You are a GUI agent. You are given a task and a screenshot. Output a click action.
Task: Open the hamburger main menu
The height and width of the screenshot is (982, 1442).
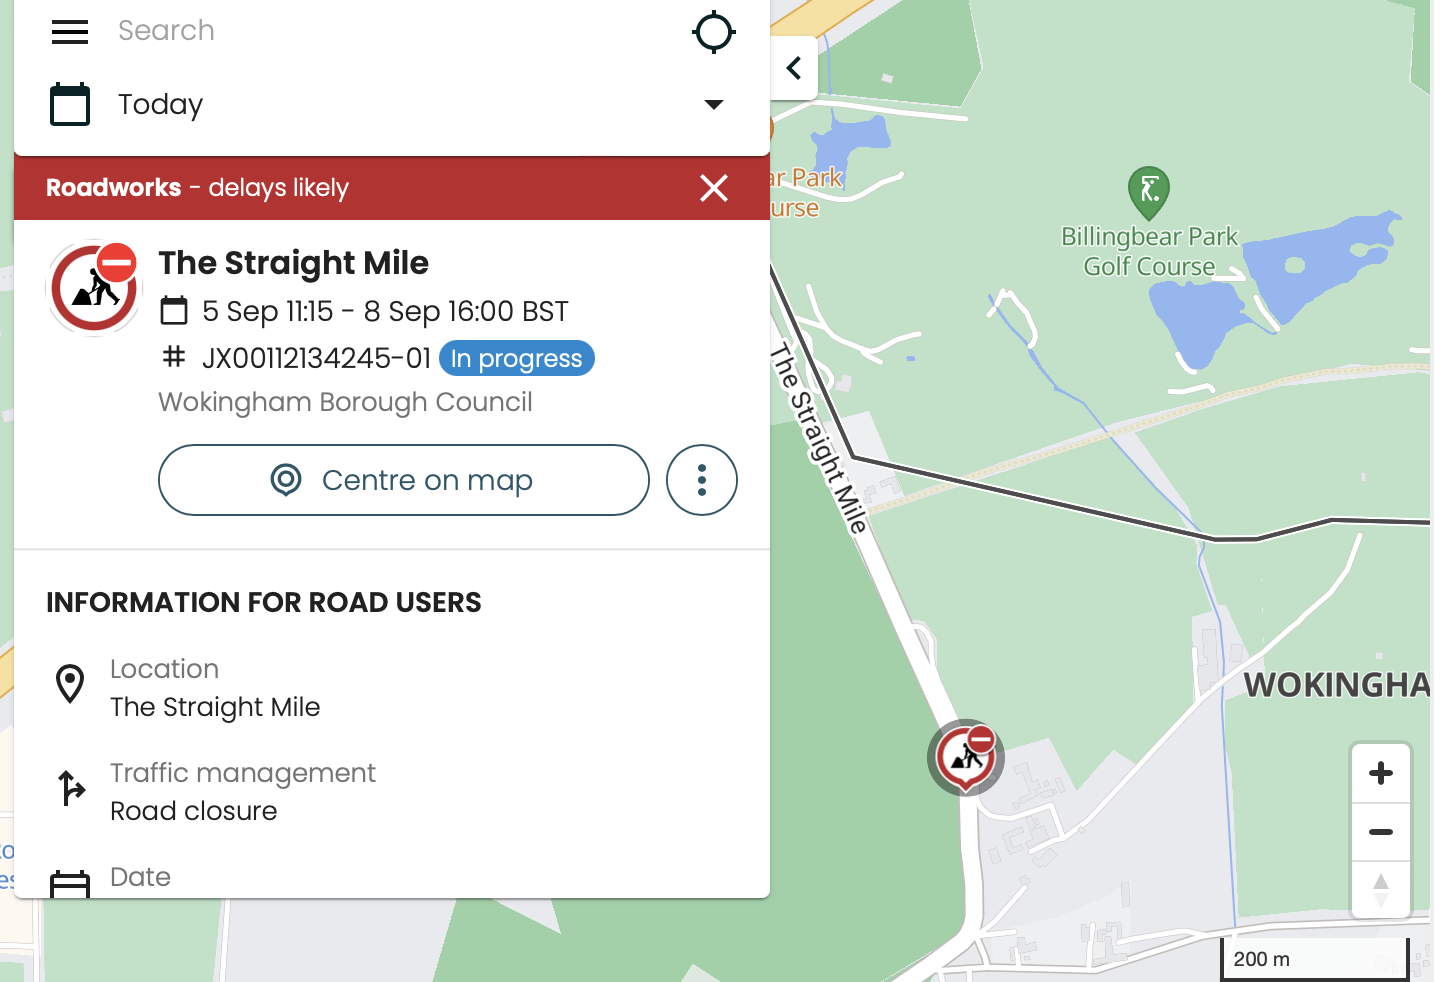(70, 32)
